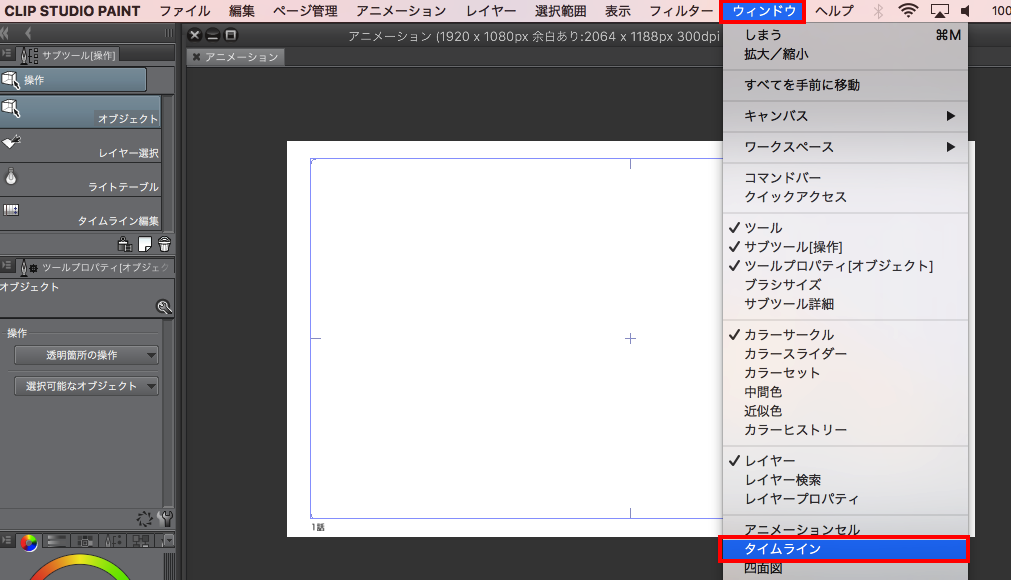Choose the ライトテーブル light bulb sub tool
1011x580 pixels.
[81, 180]
